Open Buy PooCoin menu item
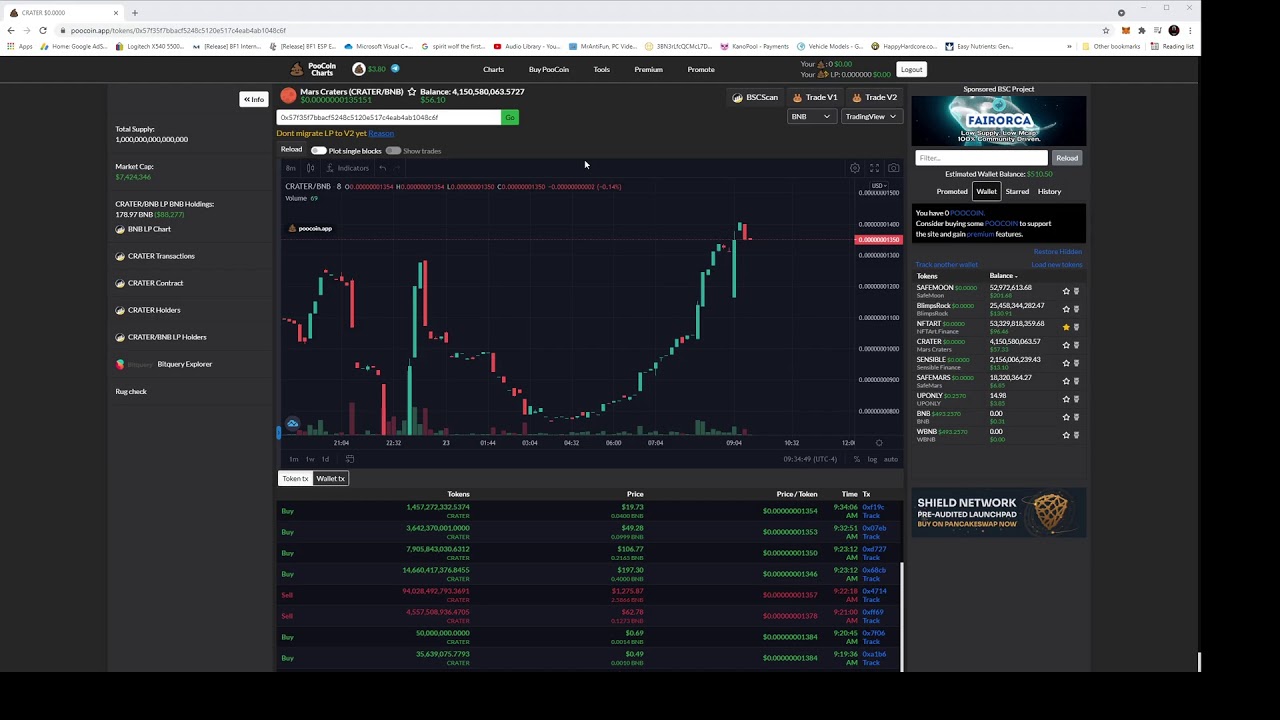Viewport: 1280px width, 720px height. (548, 70)
